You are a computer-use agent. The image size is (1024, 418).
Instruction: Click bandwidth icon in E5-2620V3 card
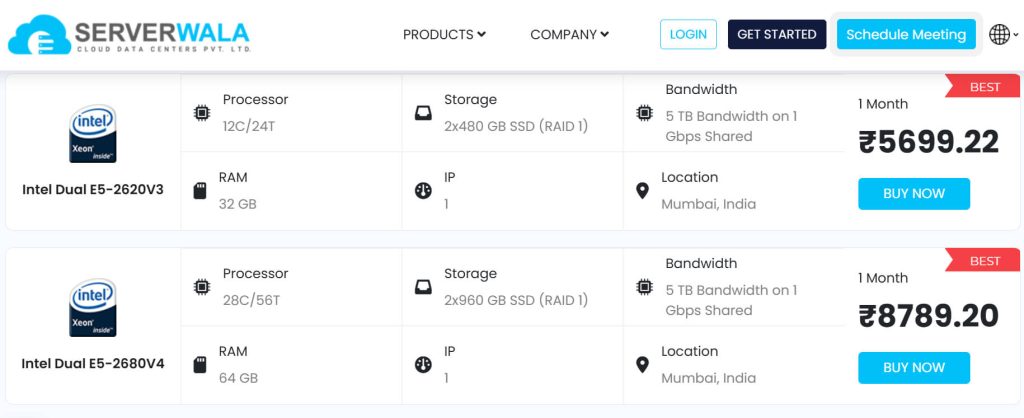click(x=645, y=113)
